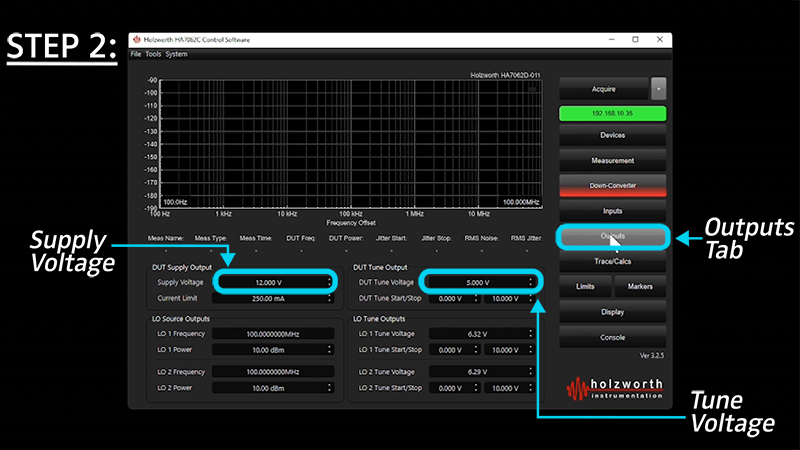Click the Ver 3.2.5 version text
The width and height of the screenshot is (800, 450).
click(x=652, y=356)
